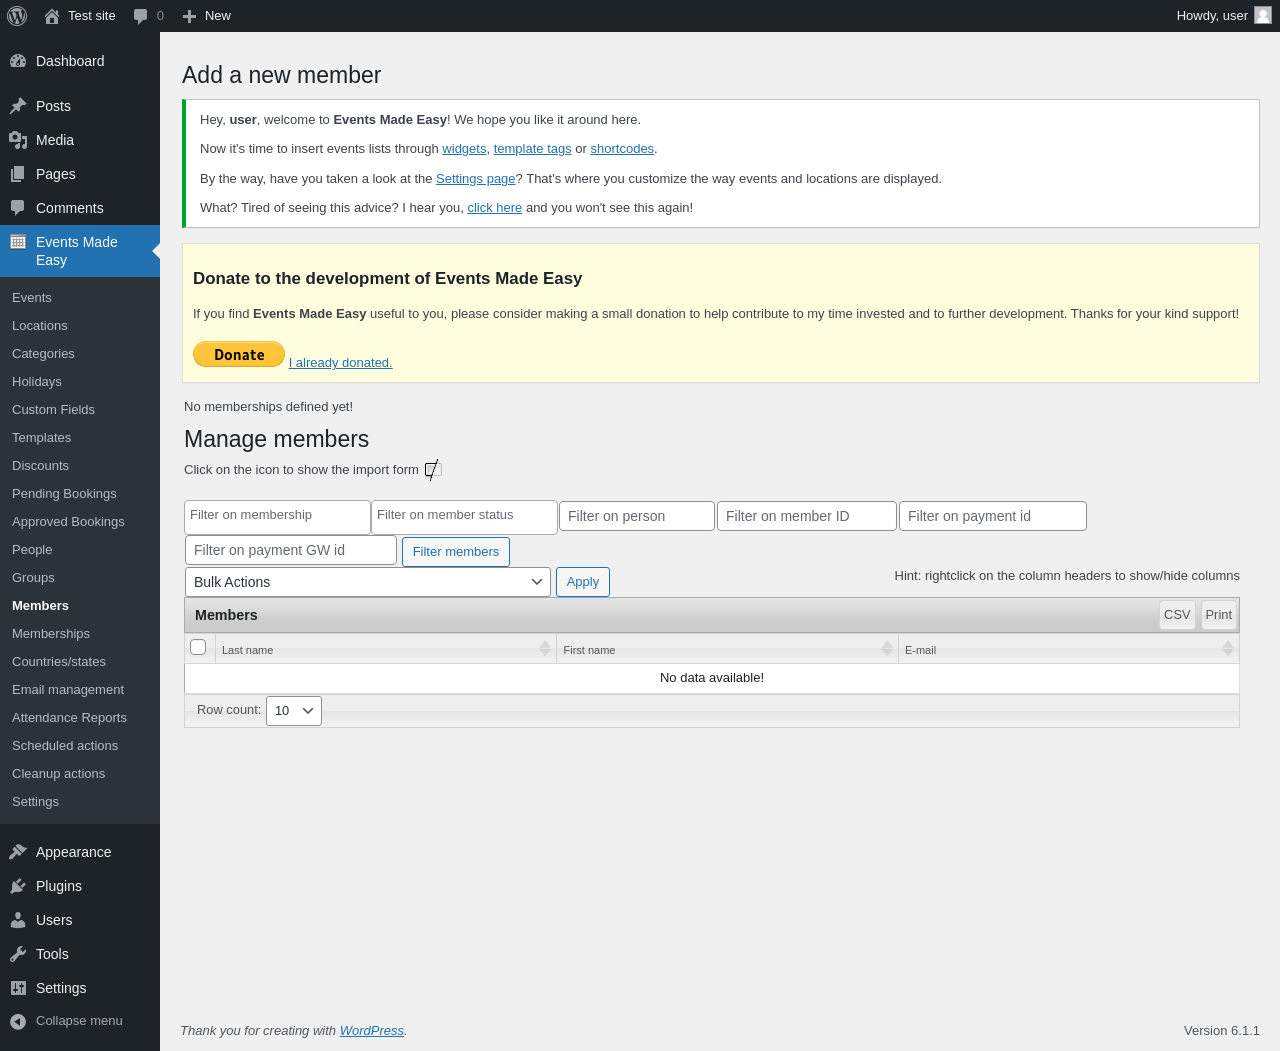The image size is (1280, 1051).
Task: Open Approved Bookings submenu item
Action: click(x=68, y=522)
